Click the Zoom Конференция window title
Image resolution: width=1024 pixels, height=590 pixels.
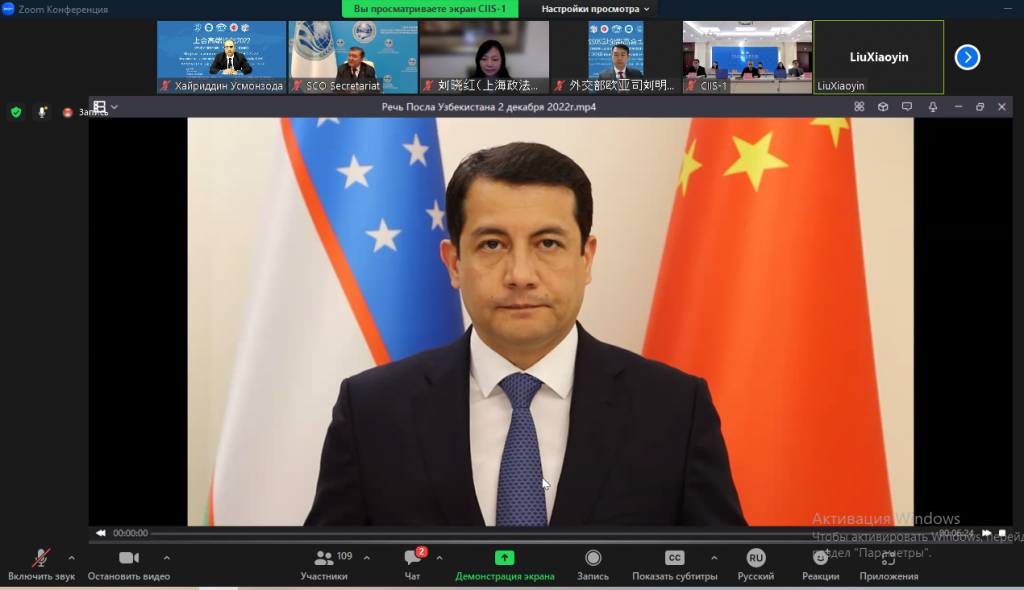(x=63, y=9)
